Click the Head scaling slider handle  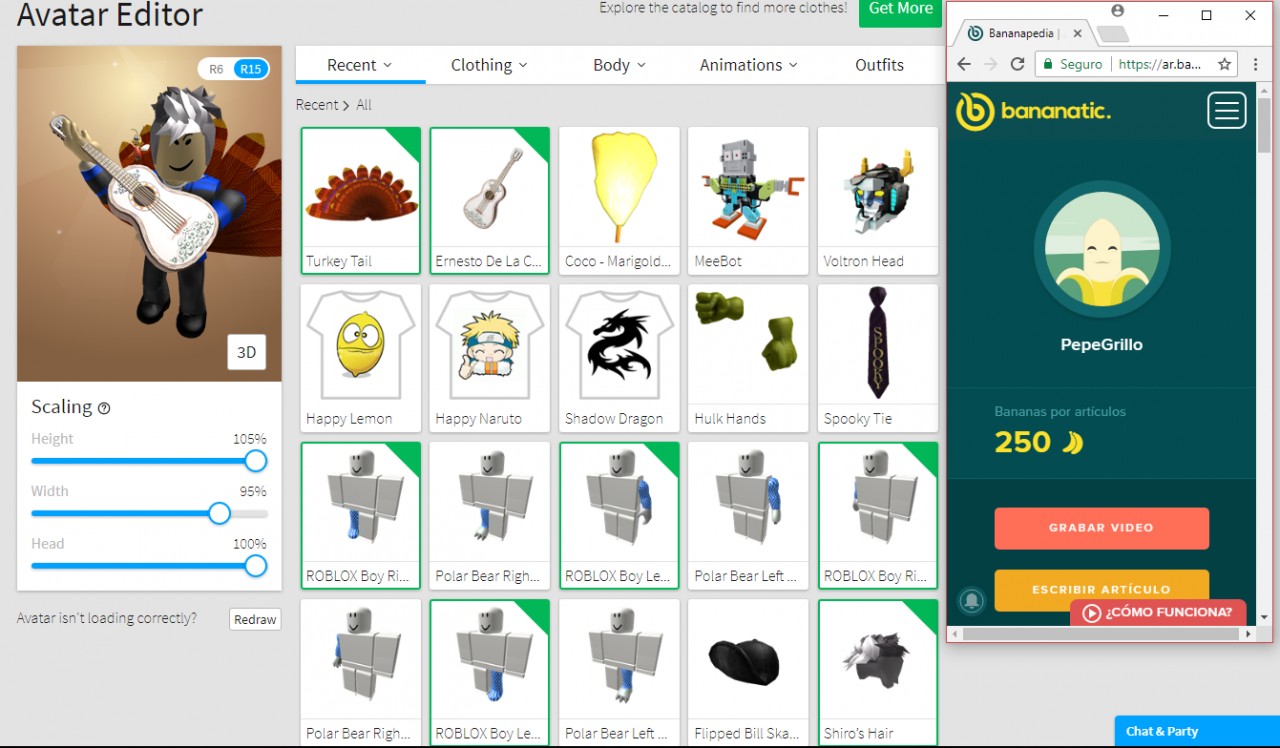click(256, 566)
